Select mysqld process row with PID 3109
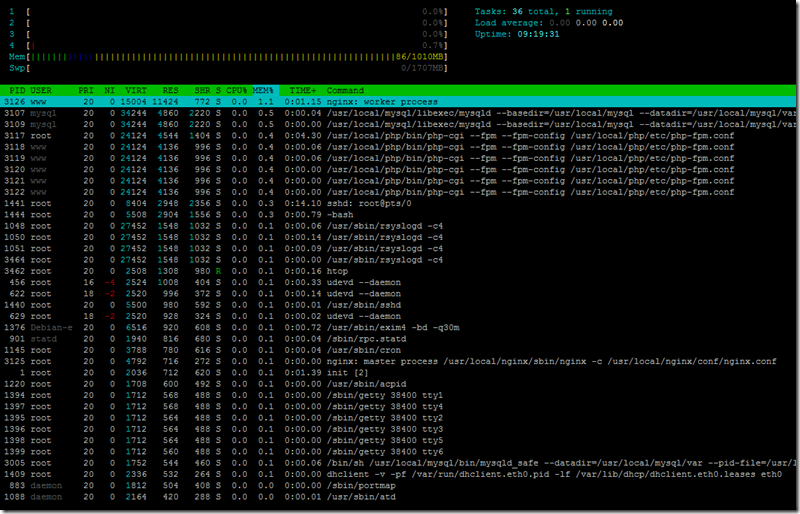Viewport: 800px width, 514px height. coord(398,125)
